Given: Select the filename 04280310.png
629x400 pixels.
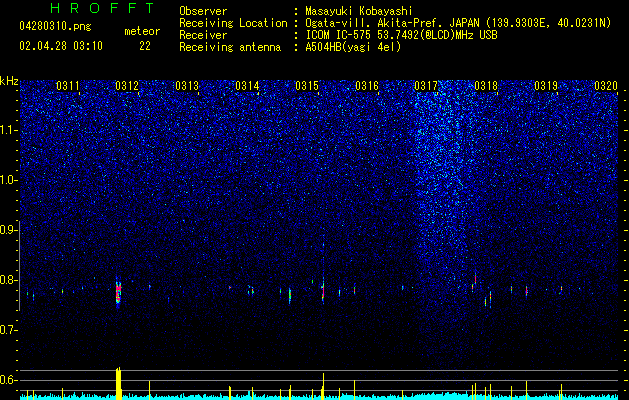Looking at the screenshot, I should coord(55,26).
